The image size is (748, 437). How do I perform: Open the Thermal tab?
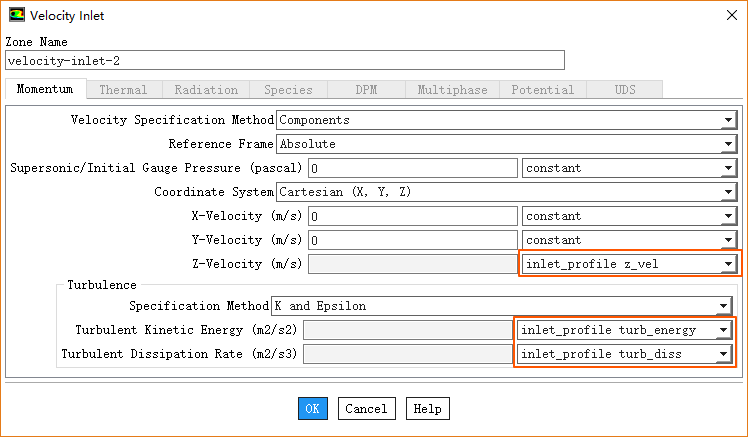(x=123, y=90)
